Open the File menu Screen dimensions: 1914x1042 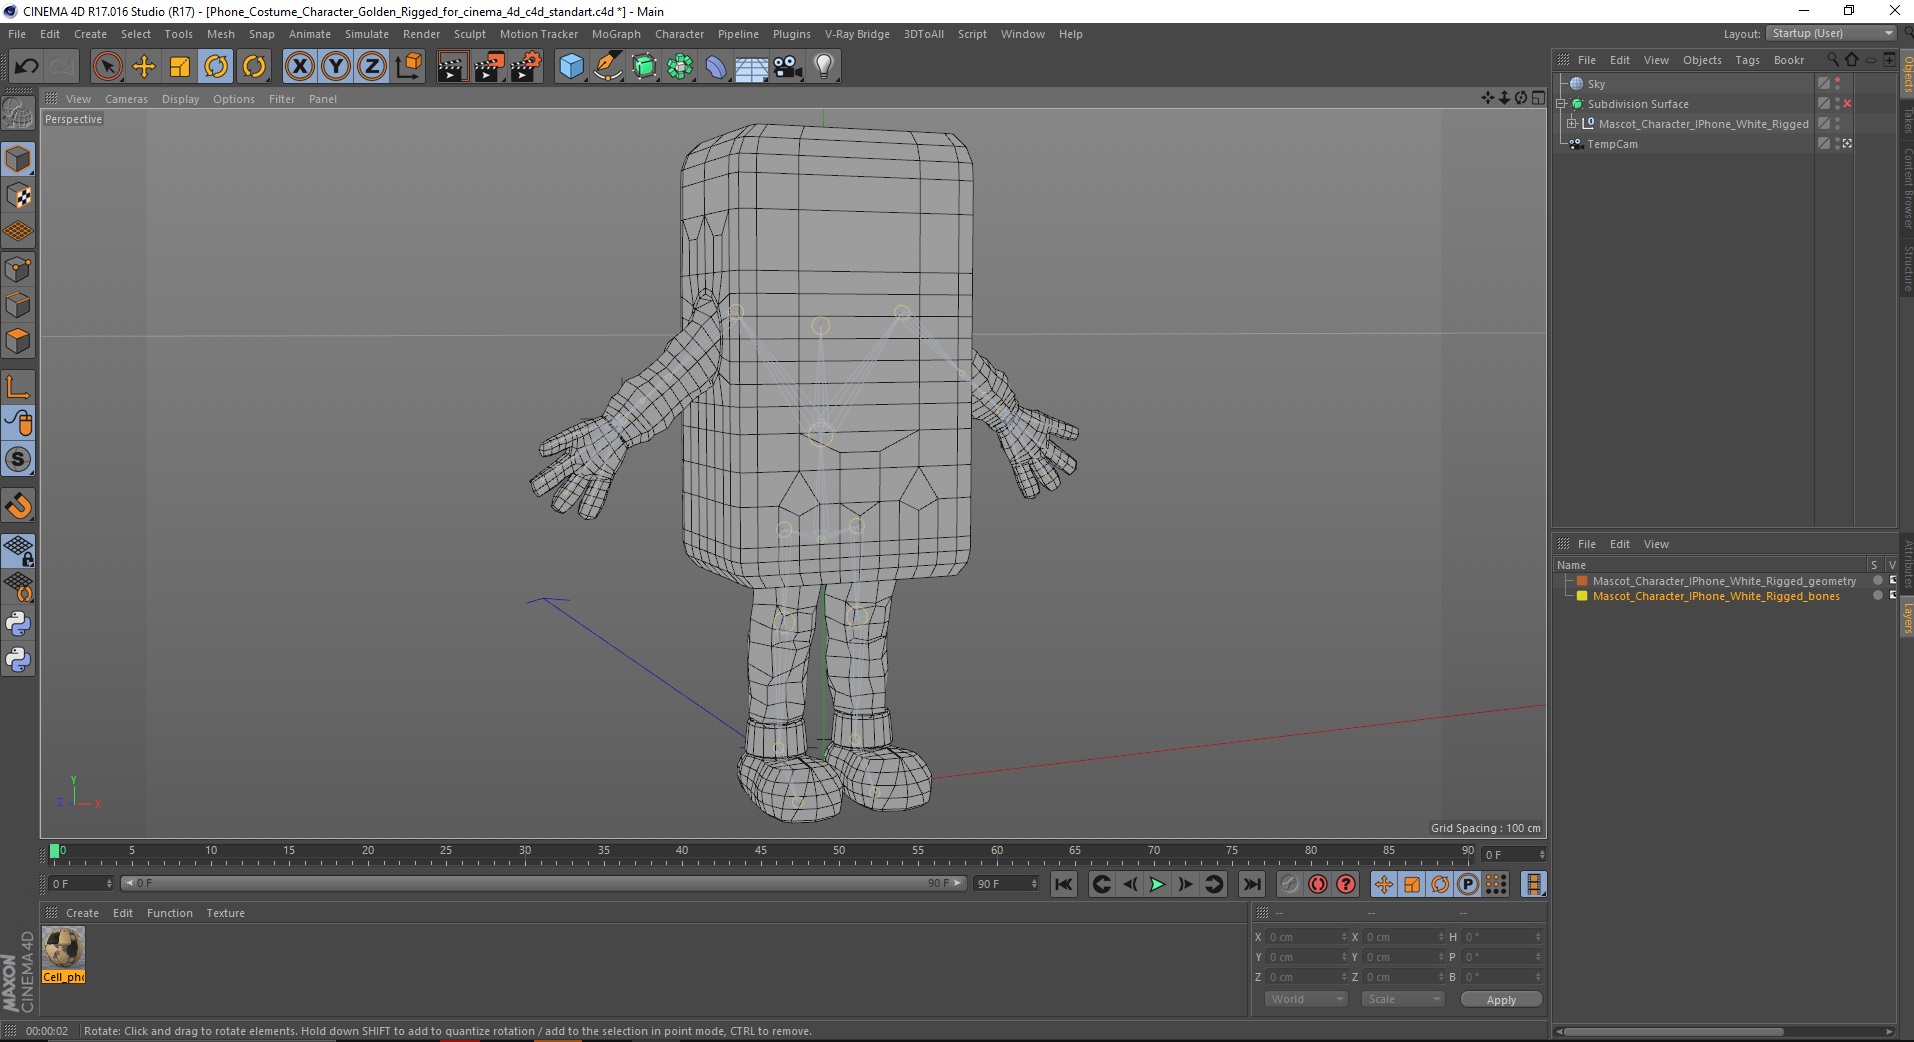17,34
